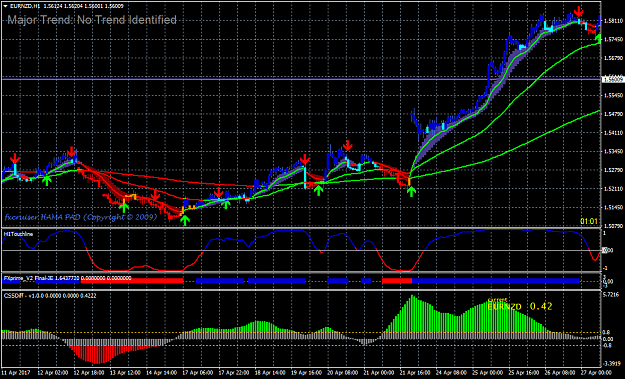Select the horizontal bid price line

tap(301, 79)
